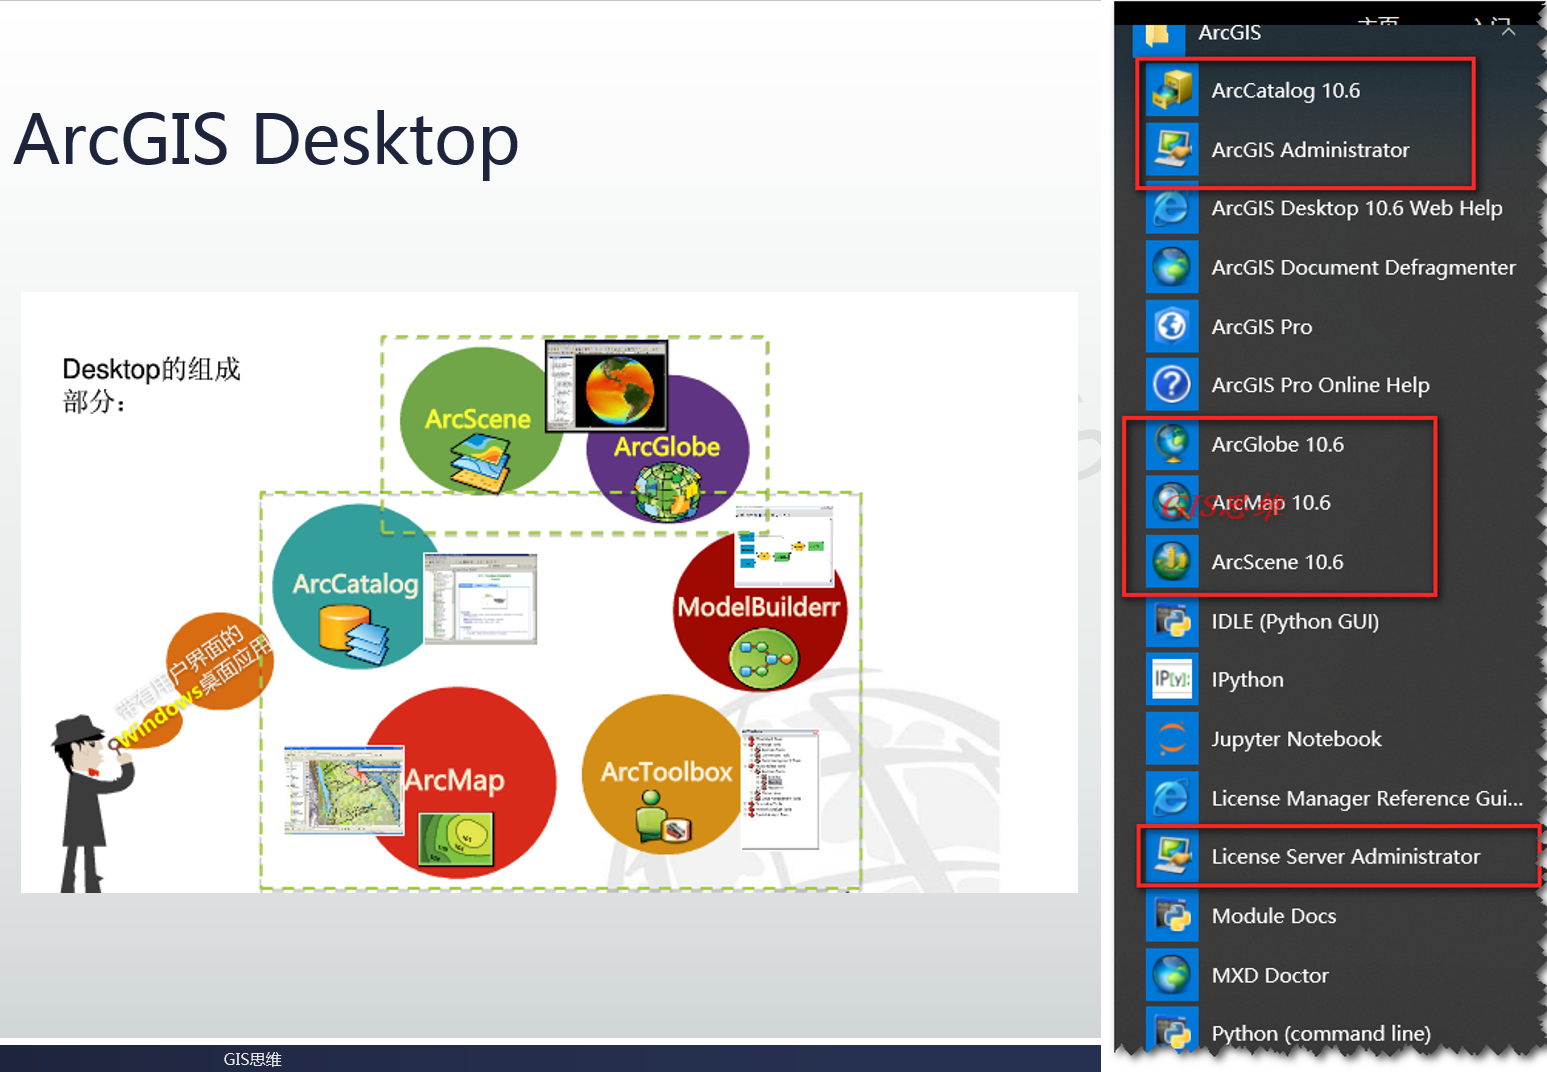Select the ArcCatalog 10.6 menu label
The width and height of the screenshot is (1547, 1072).
tap(1285, 91)
